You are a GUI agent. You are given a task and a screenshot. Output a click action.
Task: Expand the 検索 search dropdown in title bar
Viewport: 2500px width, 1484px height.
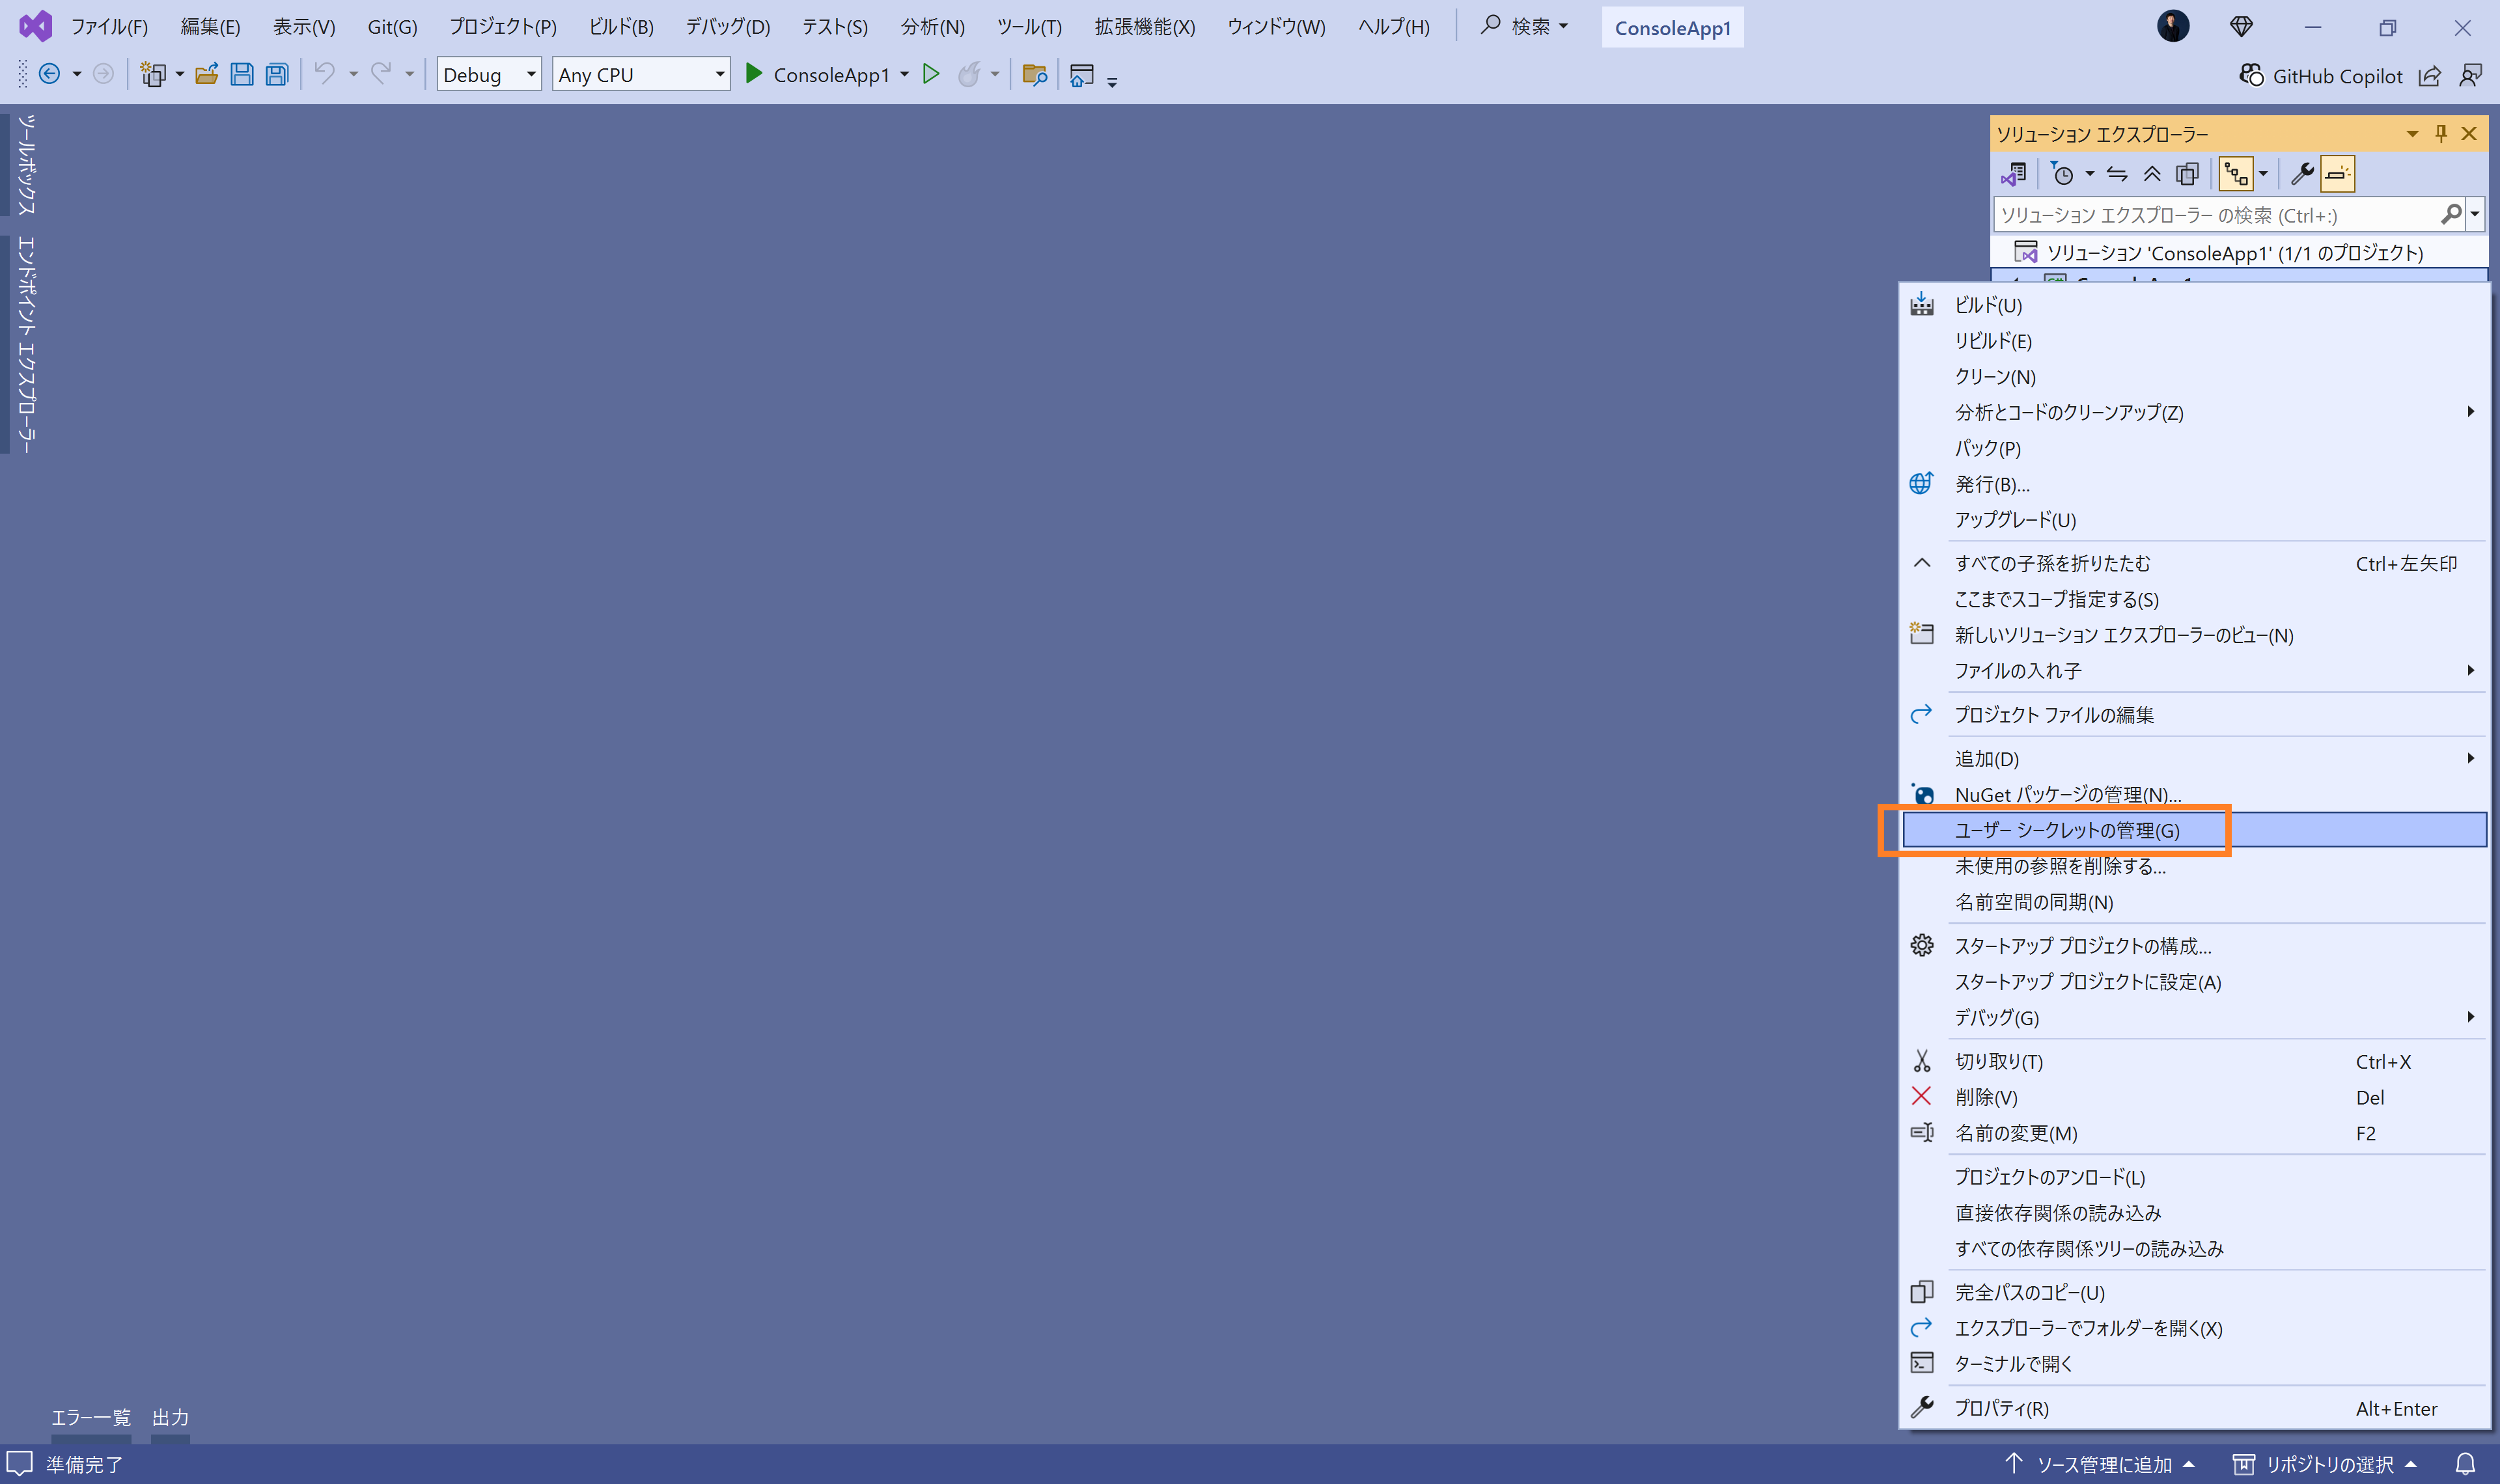click(x=1564, y=27)
